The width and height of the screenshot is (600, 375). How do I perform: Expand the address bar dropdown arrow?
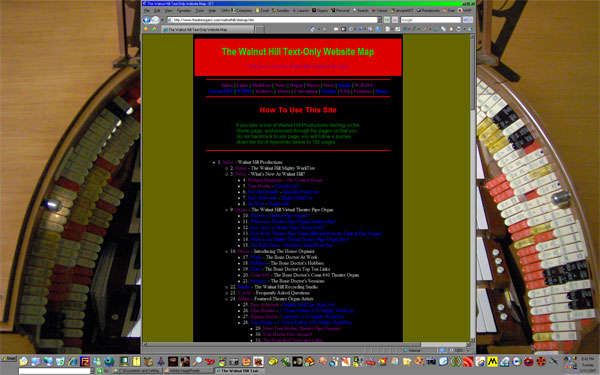pos(380,20)
